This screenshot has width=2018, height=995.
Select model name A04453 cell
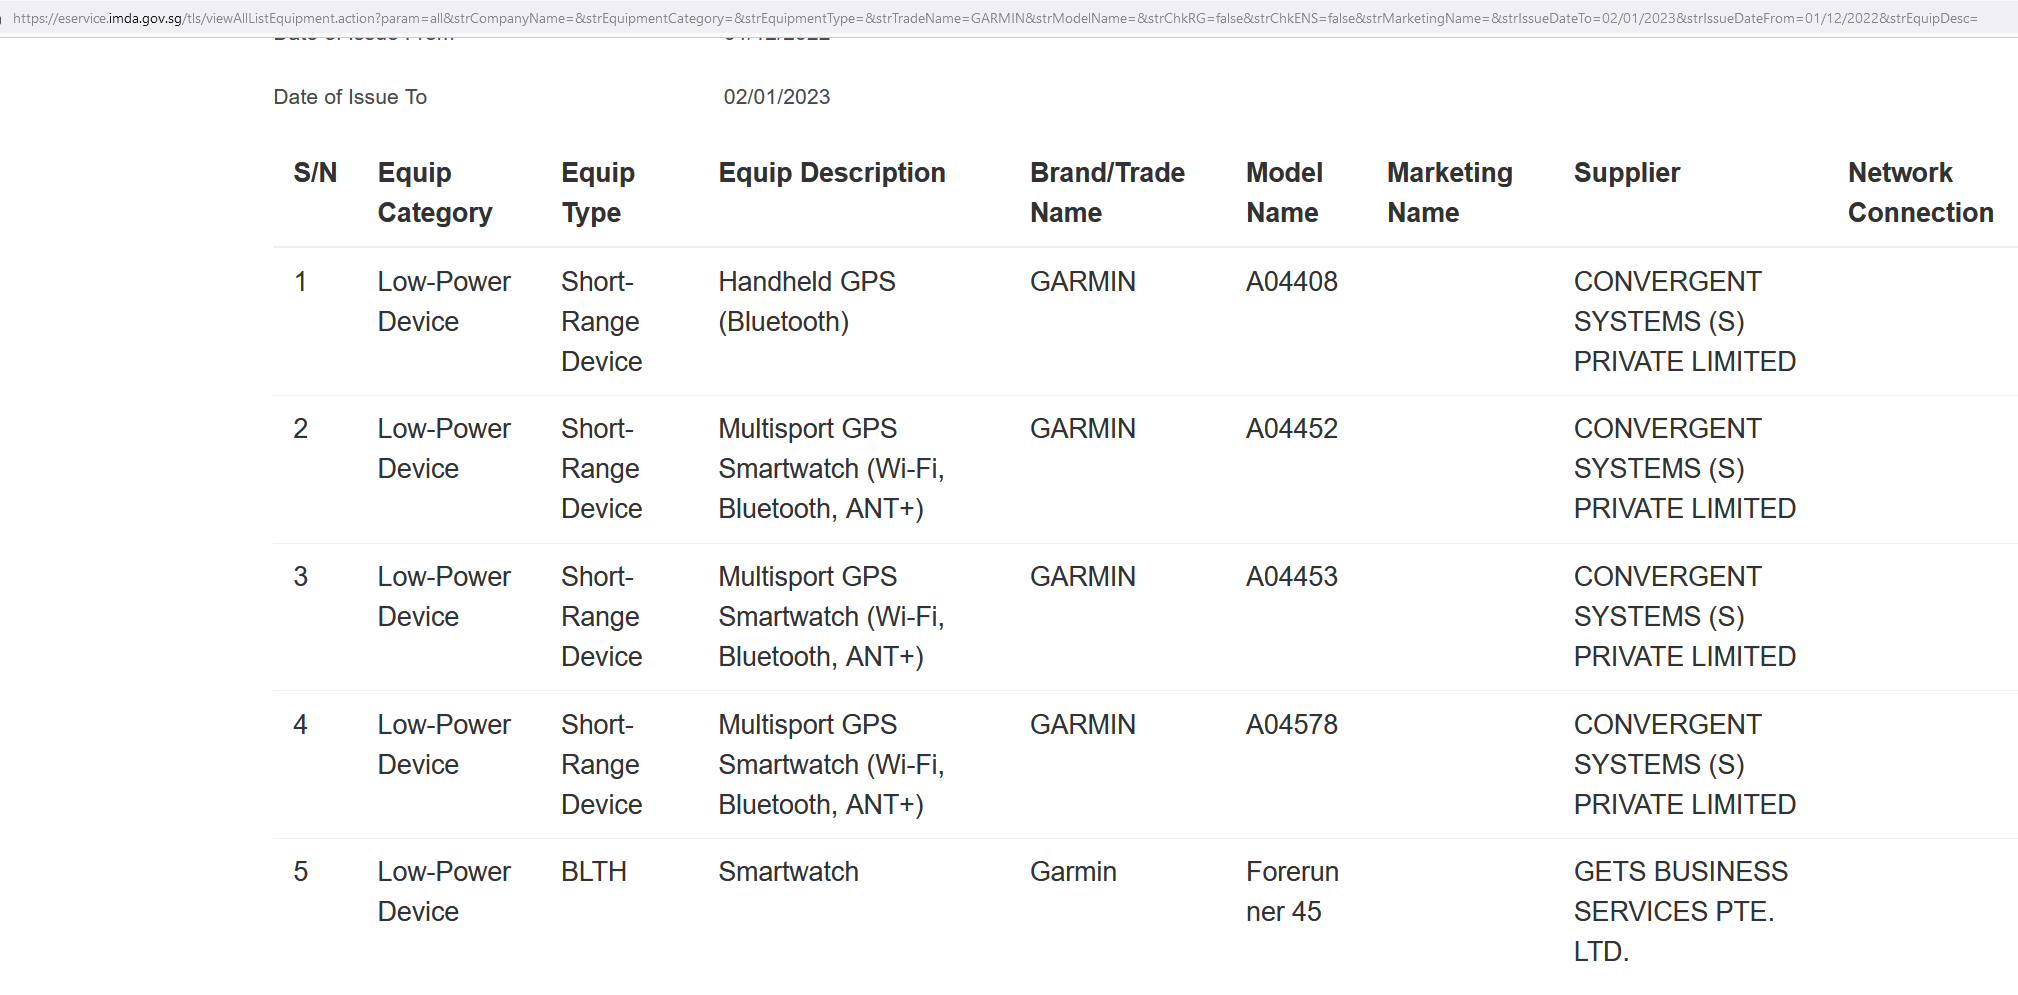(x=1291, y=577)
